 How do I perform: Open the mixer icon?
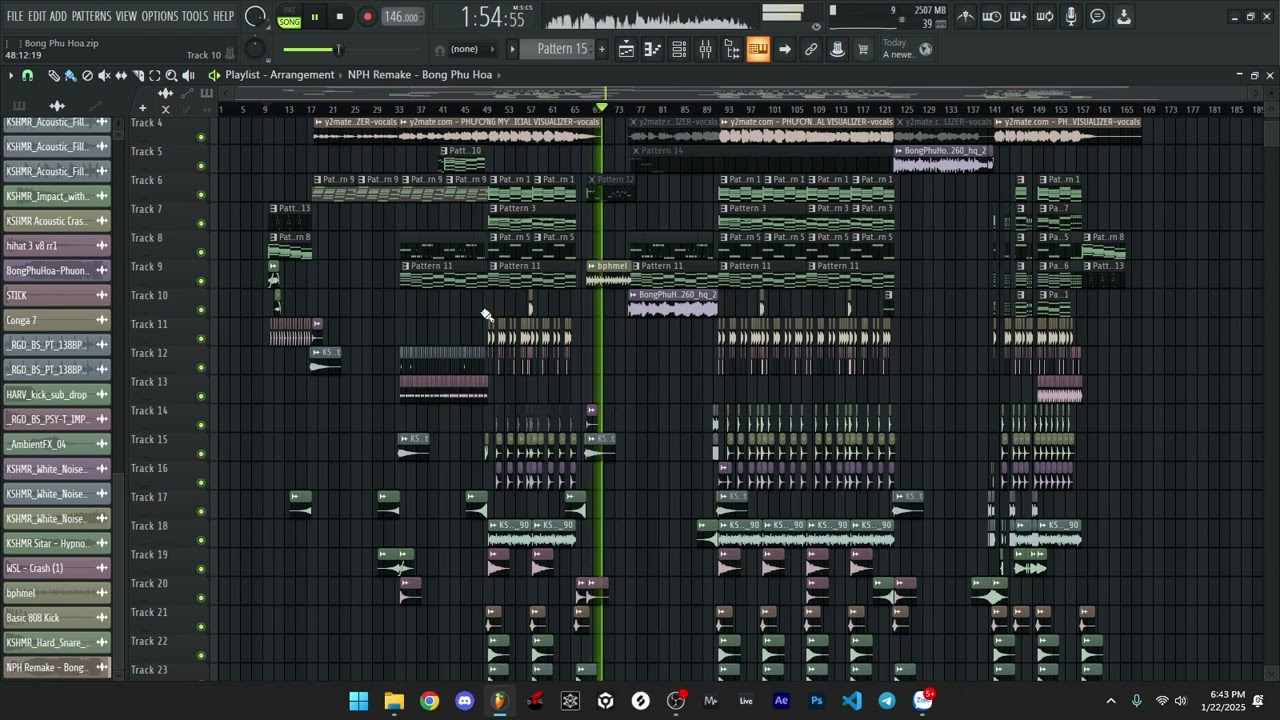point(705,49)
